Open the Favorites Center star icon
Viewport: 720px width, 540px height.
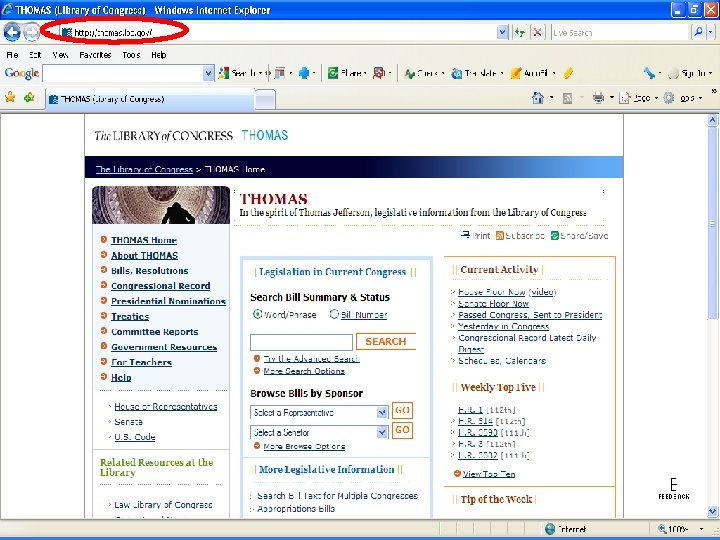pos(10,97)
